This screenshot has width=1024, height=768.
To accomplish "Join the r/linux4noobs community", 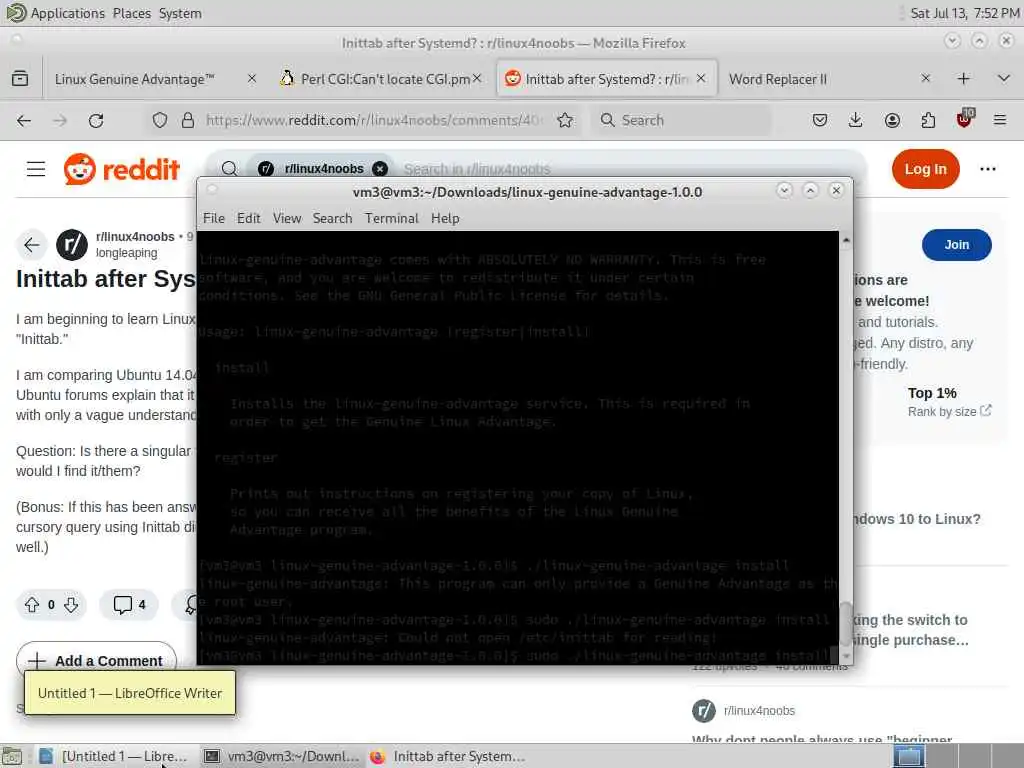I will pyautogui.click(x=957, y=245).
